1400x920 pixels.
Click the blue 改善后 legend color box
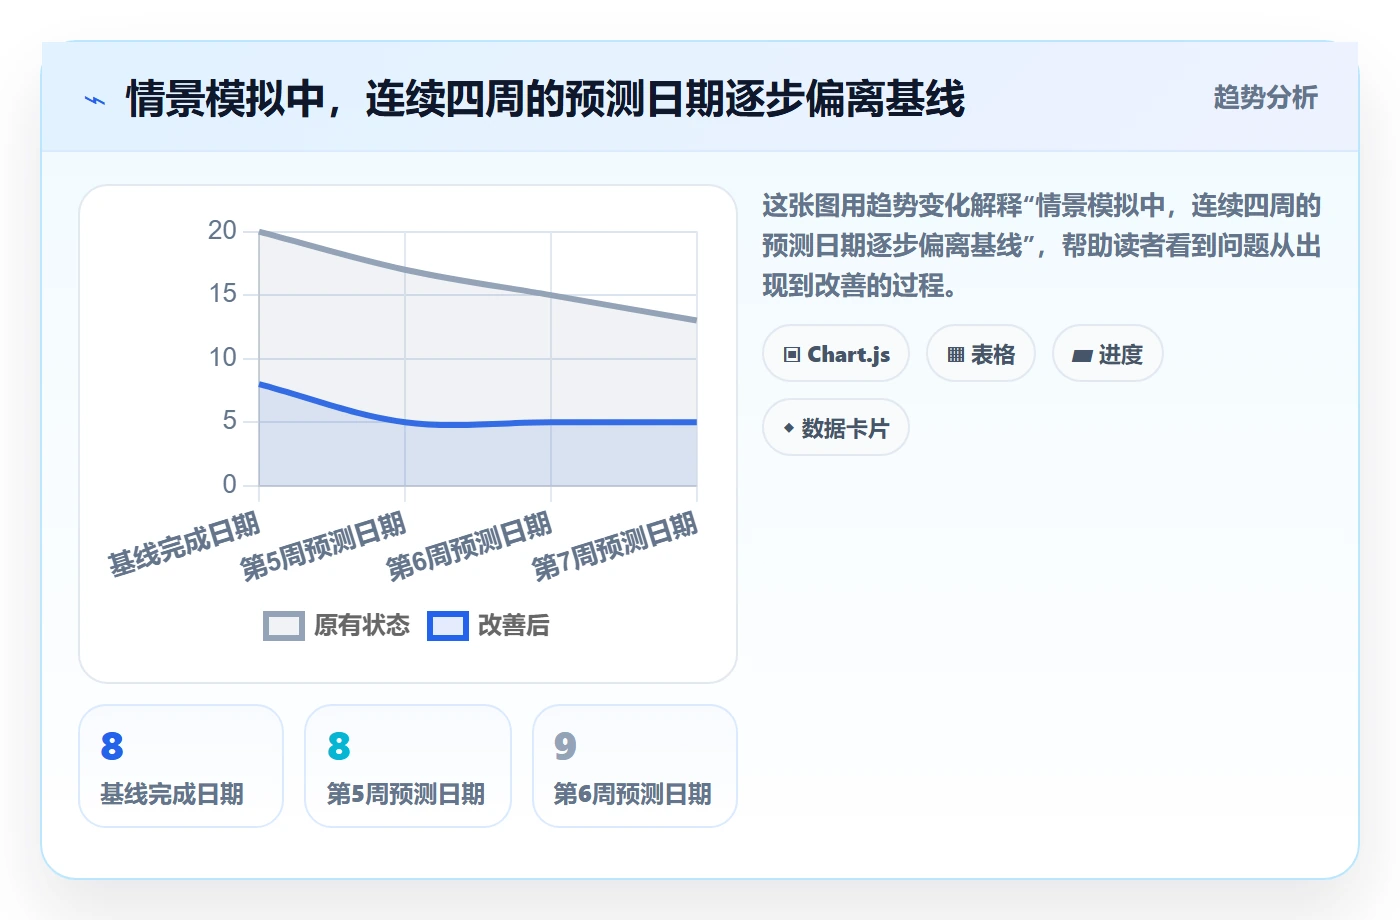pyautogui.click(x=448, y=626)
